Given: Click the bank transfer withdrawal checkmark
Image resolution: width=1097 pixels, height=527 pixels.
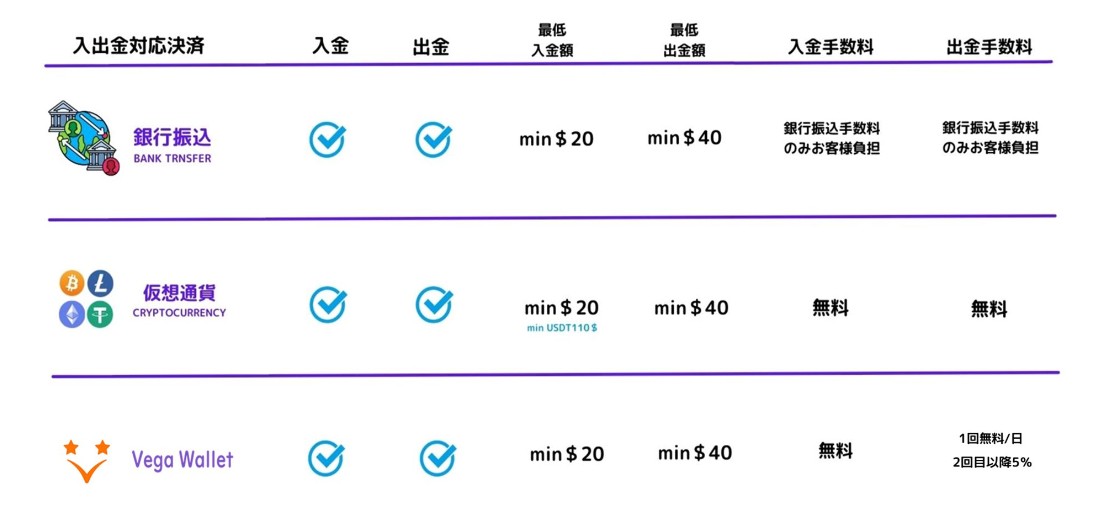Looking at the screenshot, I should (433, 139).
